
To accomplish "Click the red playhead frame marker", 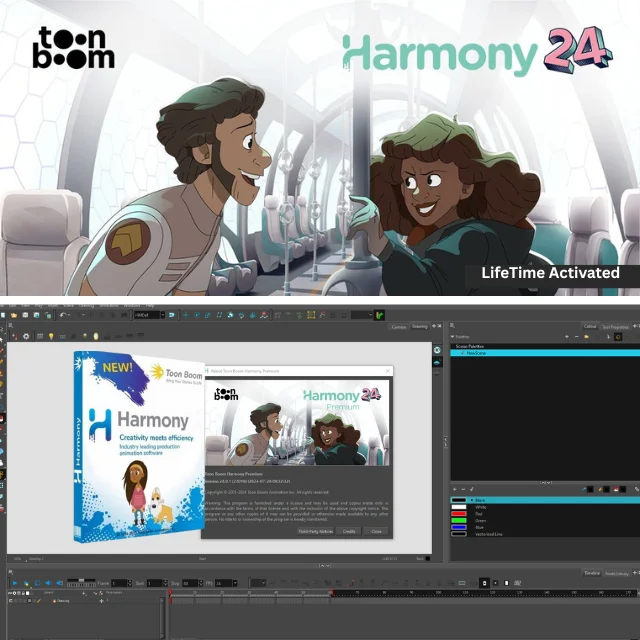I will 170,591.
